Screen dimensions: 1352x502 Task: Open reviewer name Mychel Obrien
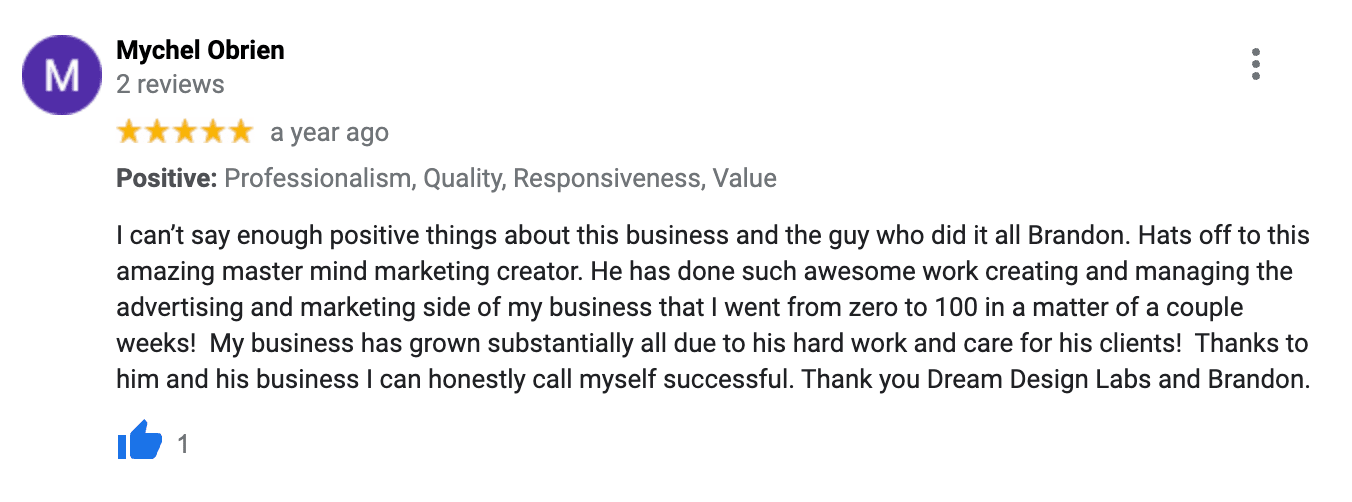point(200,50)
